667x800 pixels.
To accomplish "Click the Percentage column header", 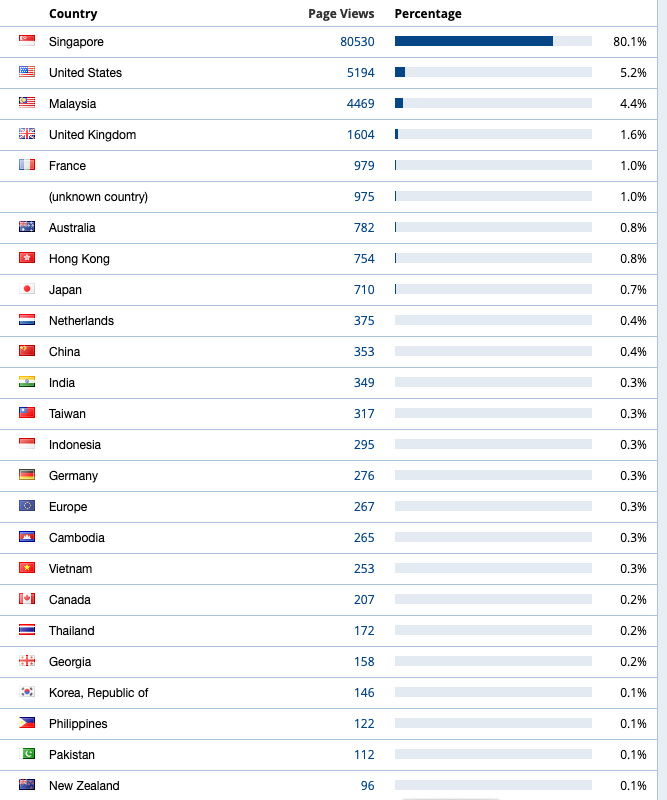I will tap(428, 14).
